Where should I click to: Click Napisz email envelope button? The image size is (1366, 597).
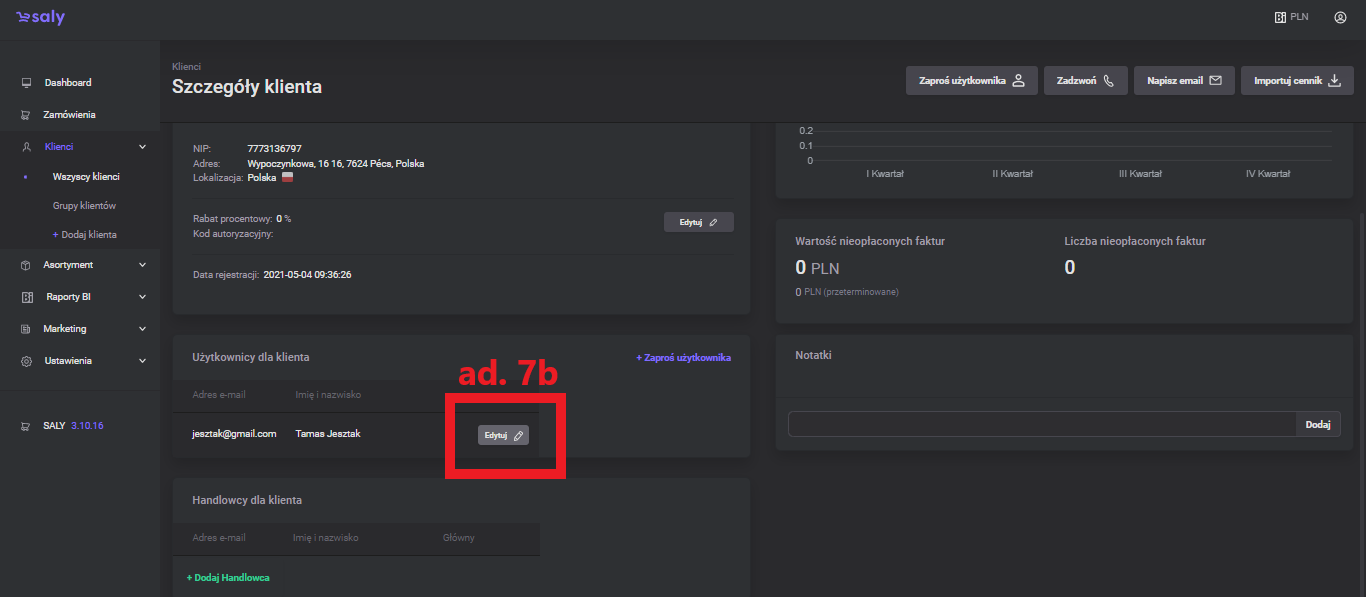click(x=1184, y=81)
